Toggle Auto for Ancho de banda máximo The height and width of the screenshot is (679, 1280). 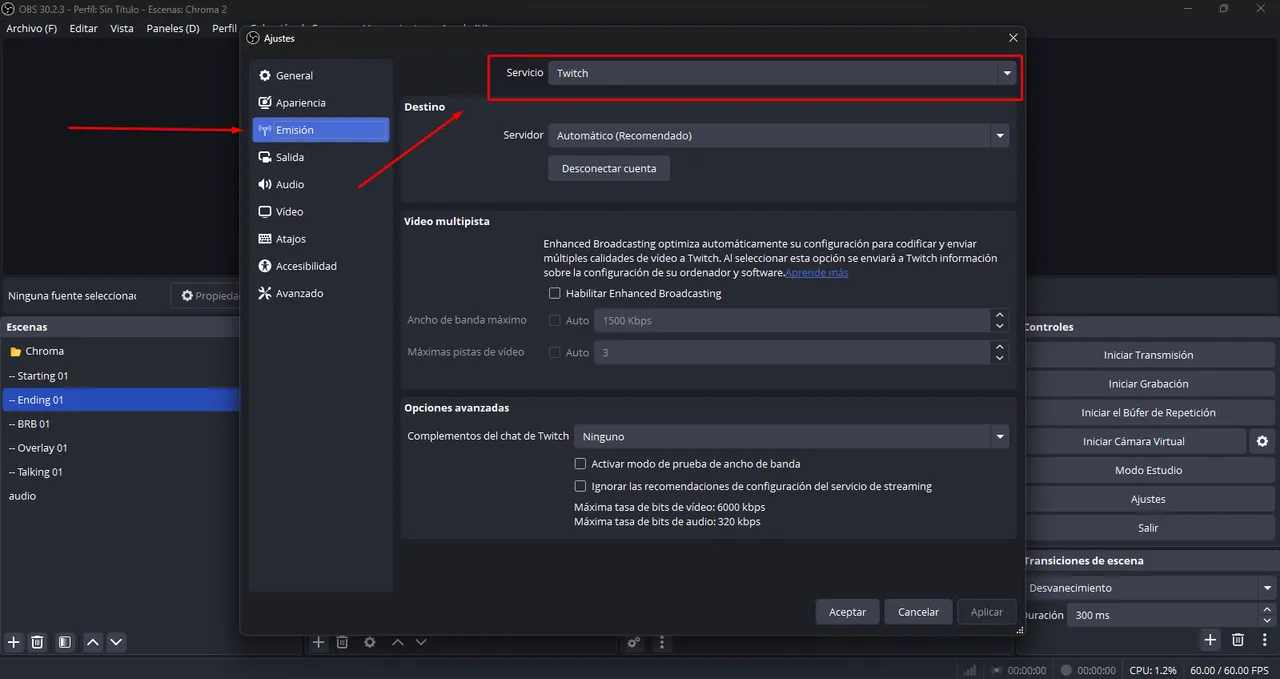pyautogui.click(x=554, y=321)
